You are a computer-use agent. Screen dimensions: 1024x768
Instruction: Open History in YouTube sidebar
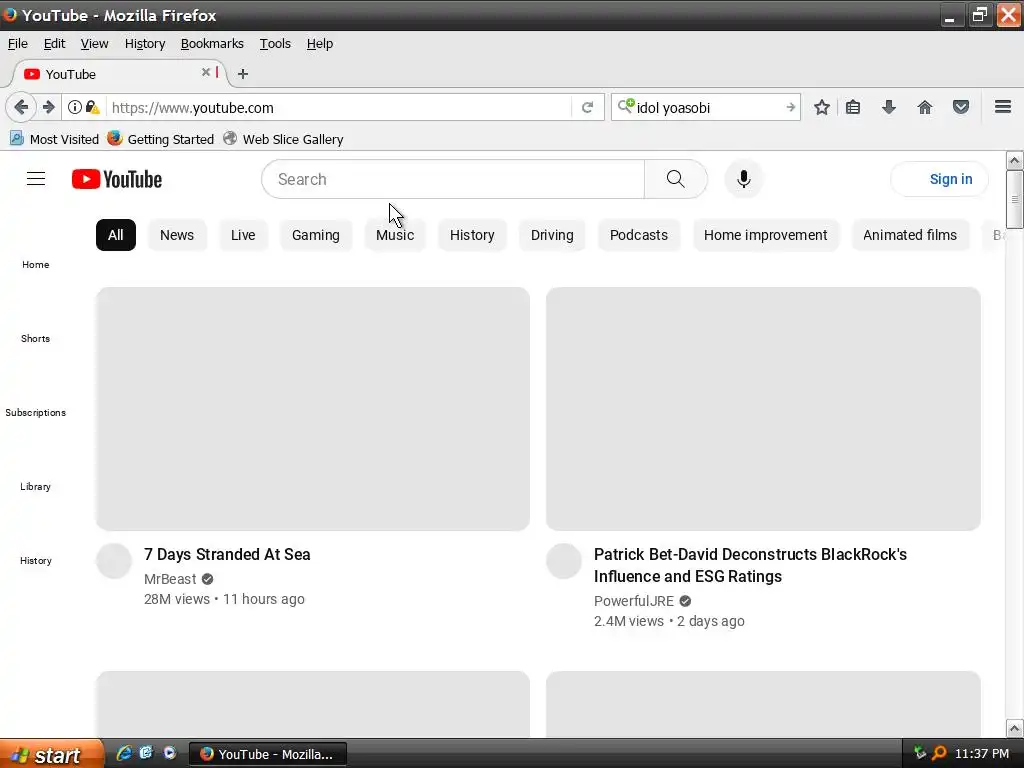point(35,560)
